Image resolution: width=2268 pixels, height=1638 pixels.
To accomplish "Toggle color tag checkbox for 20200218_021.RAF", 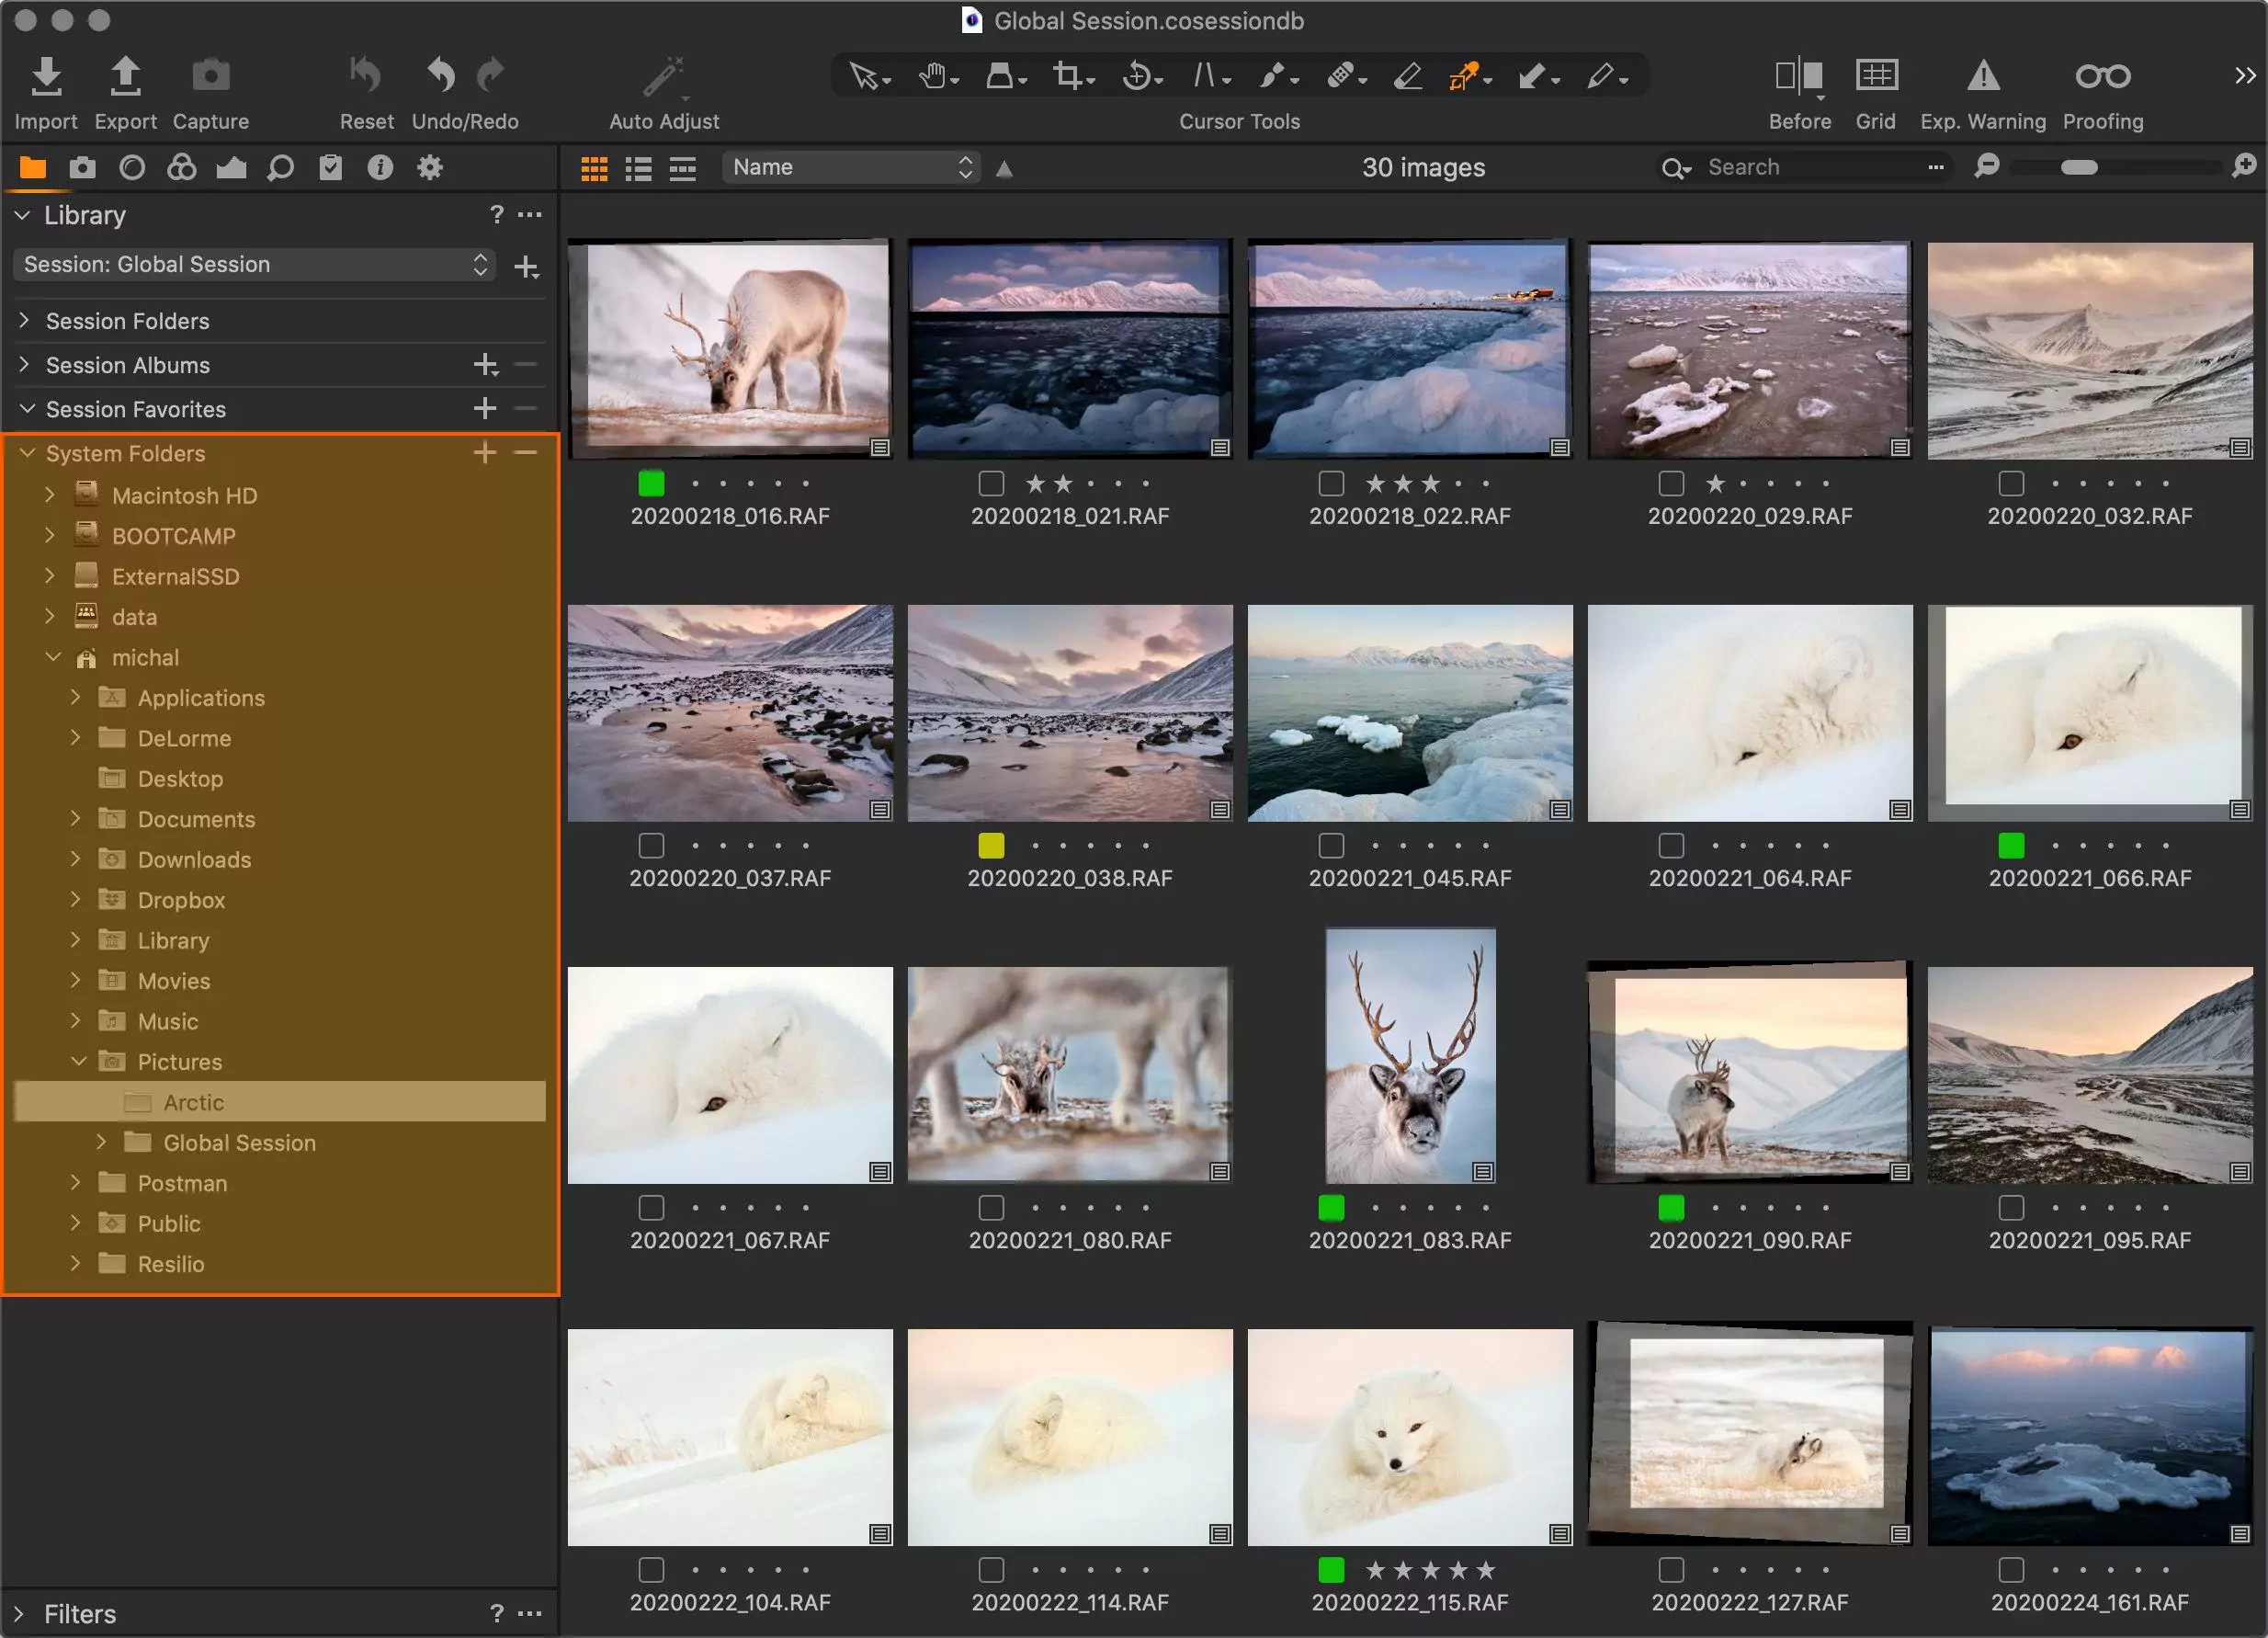I will pyautogui.click(x=991, y=484).
